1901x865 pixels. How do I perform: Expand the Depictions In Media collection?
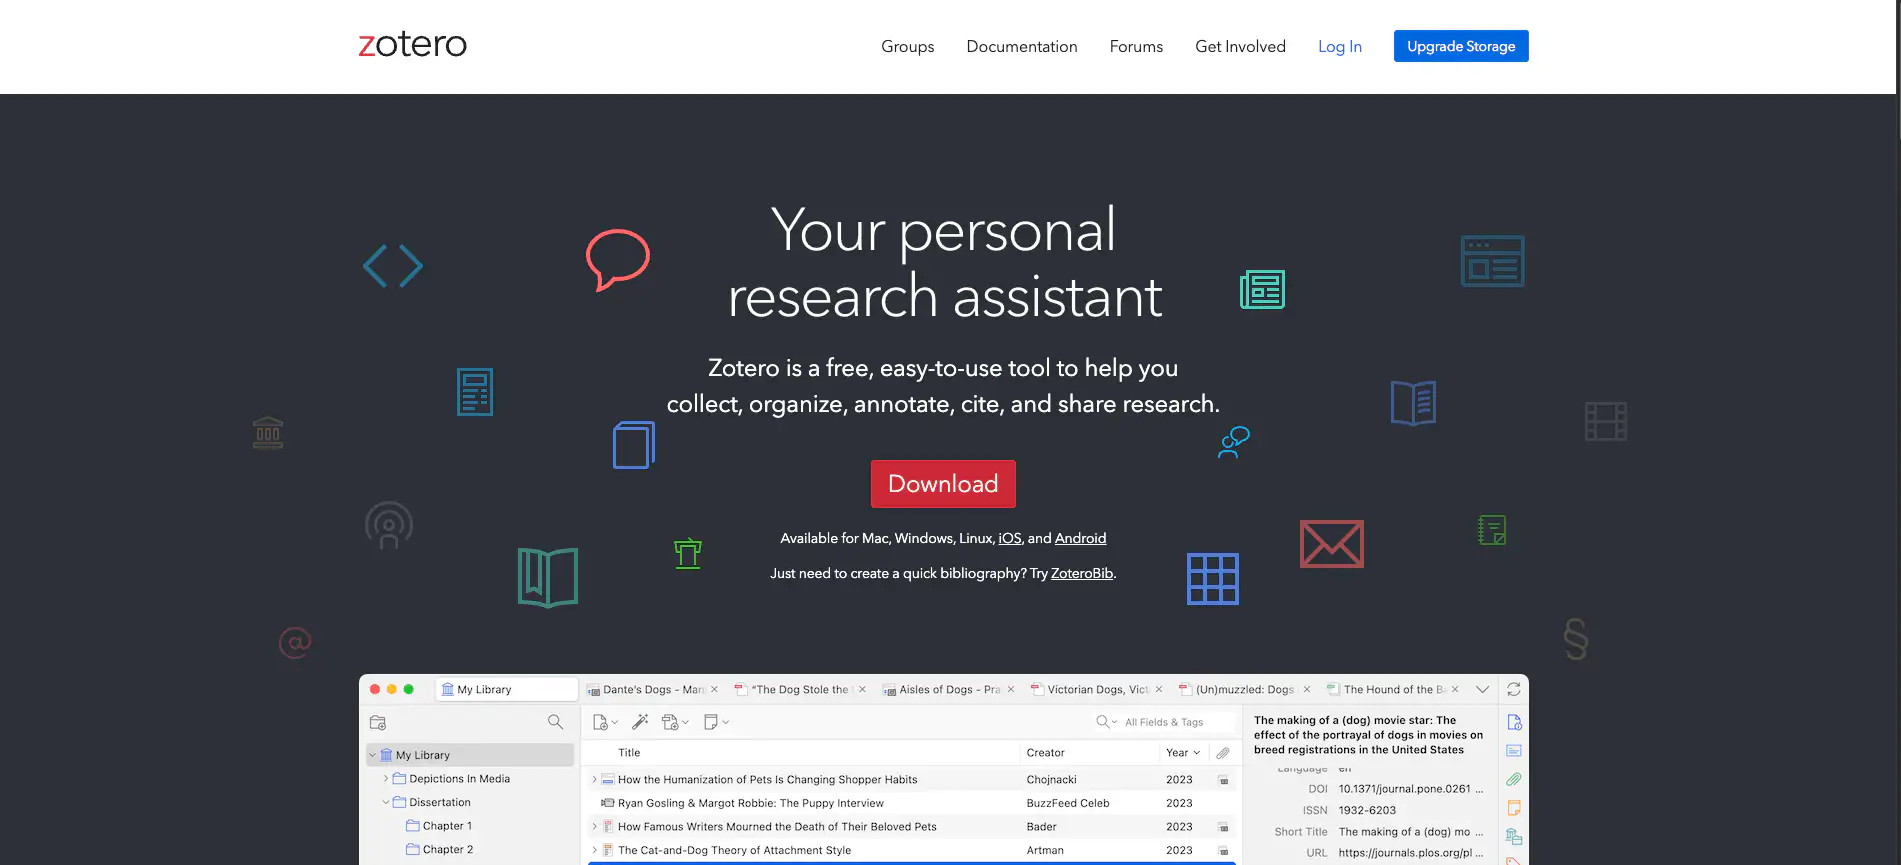click(386, 778)
